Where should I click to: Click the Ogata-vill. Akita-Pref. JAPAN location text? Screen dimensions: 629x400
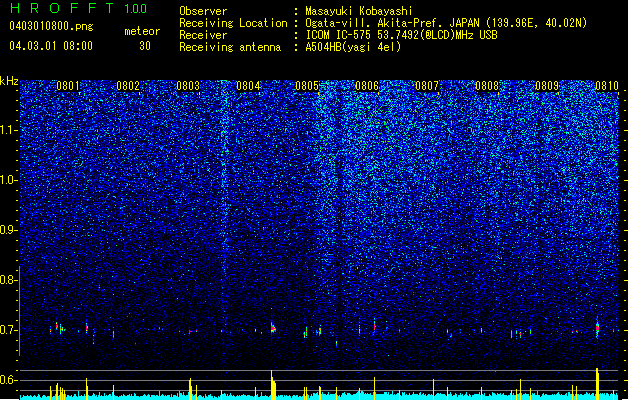(x=446, y=23)
